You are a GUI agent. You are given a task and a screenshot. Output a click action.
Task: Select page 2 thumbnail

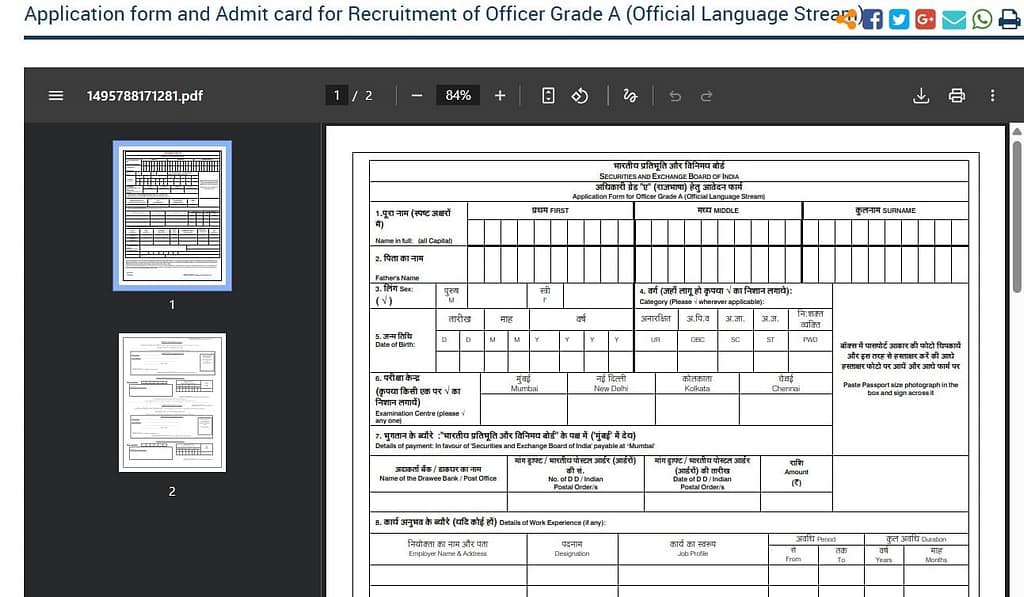click(x=172, y=402)
